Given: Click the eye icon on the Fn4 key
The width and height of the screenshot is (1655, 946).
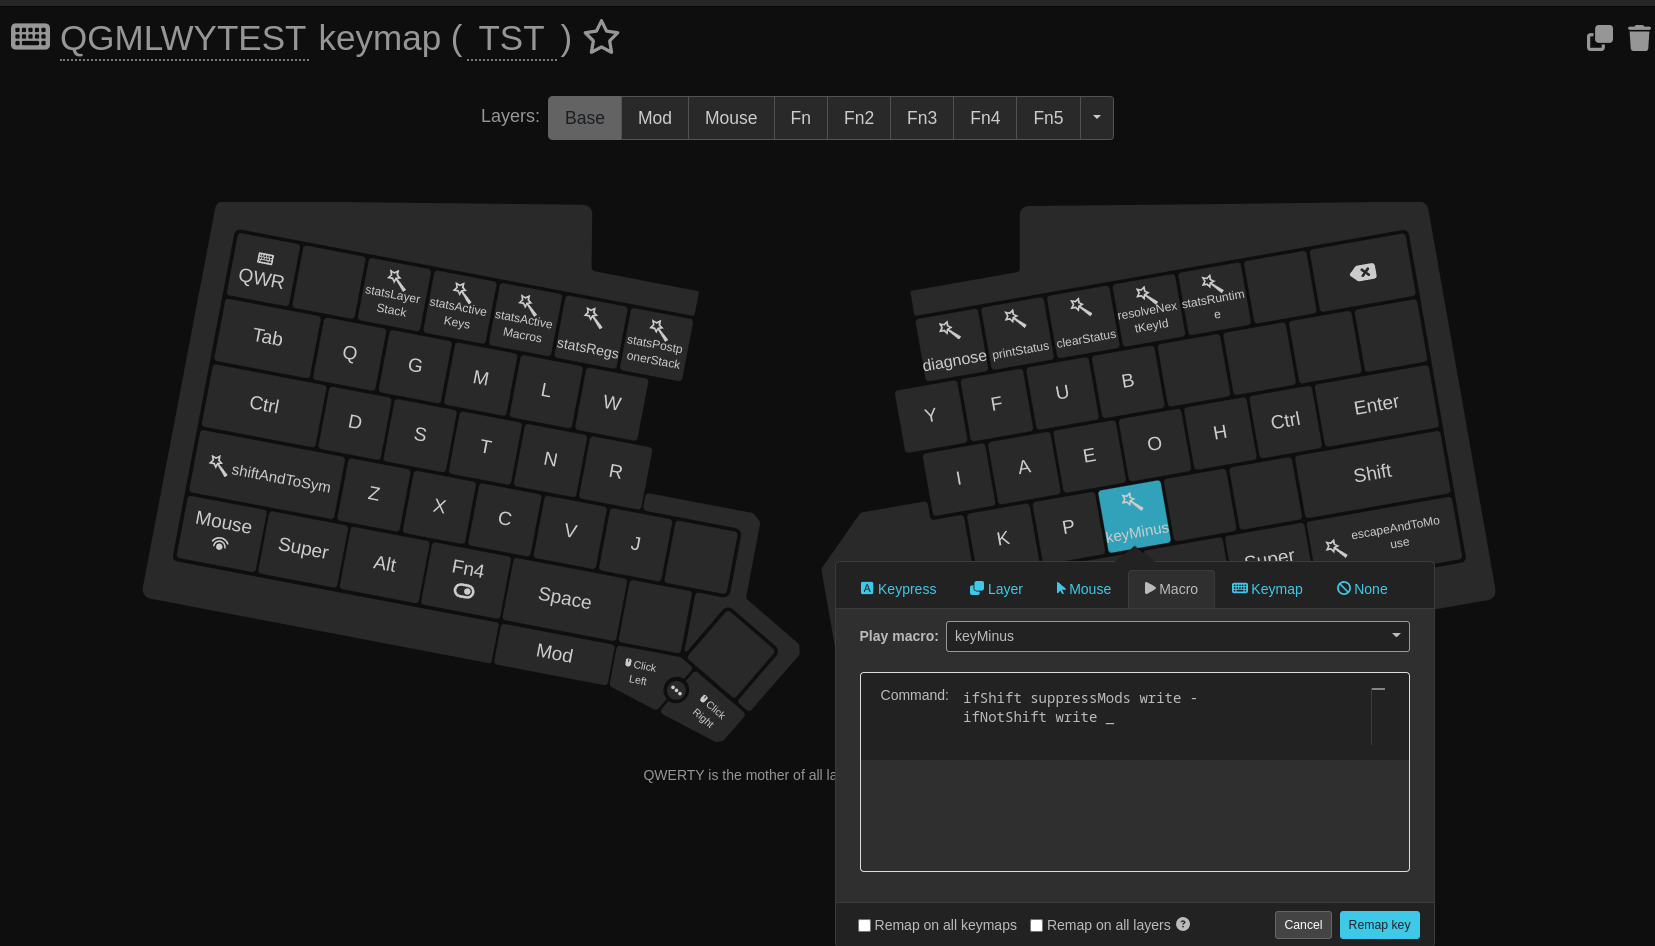Looking at the screenshot, I should coord(464,591).
